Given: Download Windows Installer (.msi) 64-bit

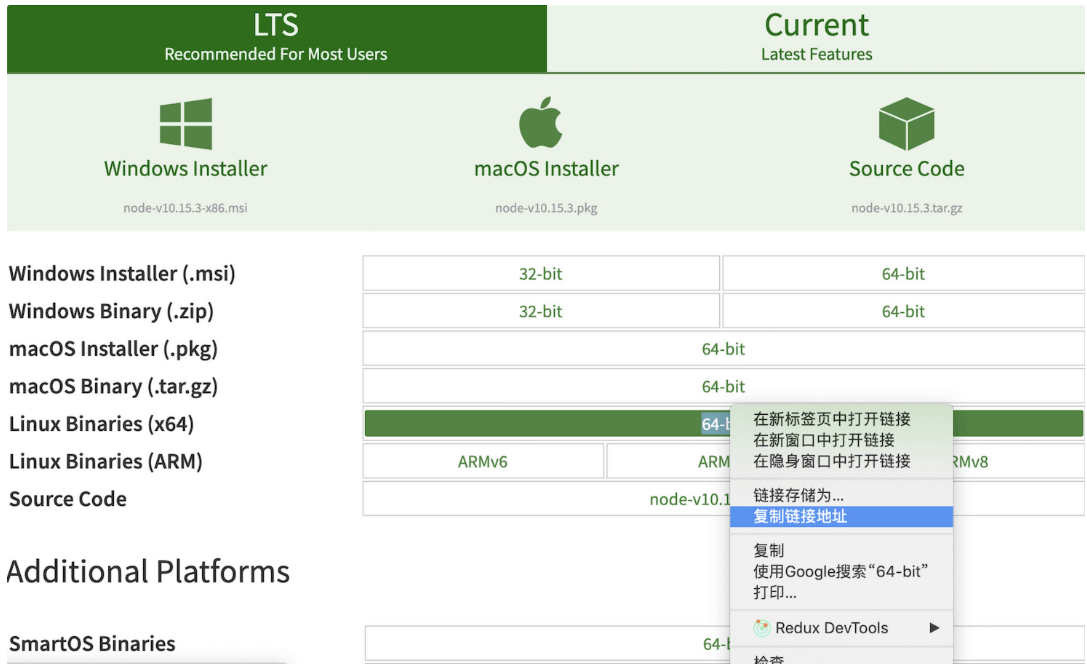Looking at the screenshot, I should [903, 274].
